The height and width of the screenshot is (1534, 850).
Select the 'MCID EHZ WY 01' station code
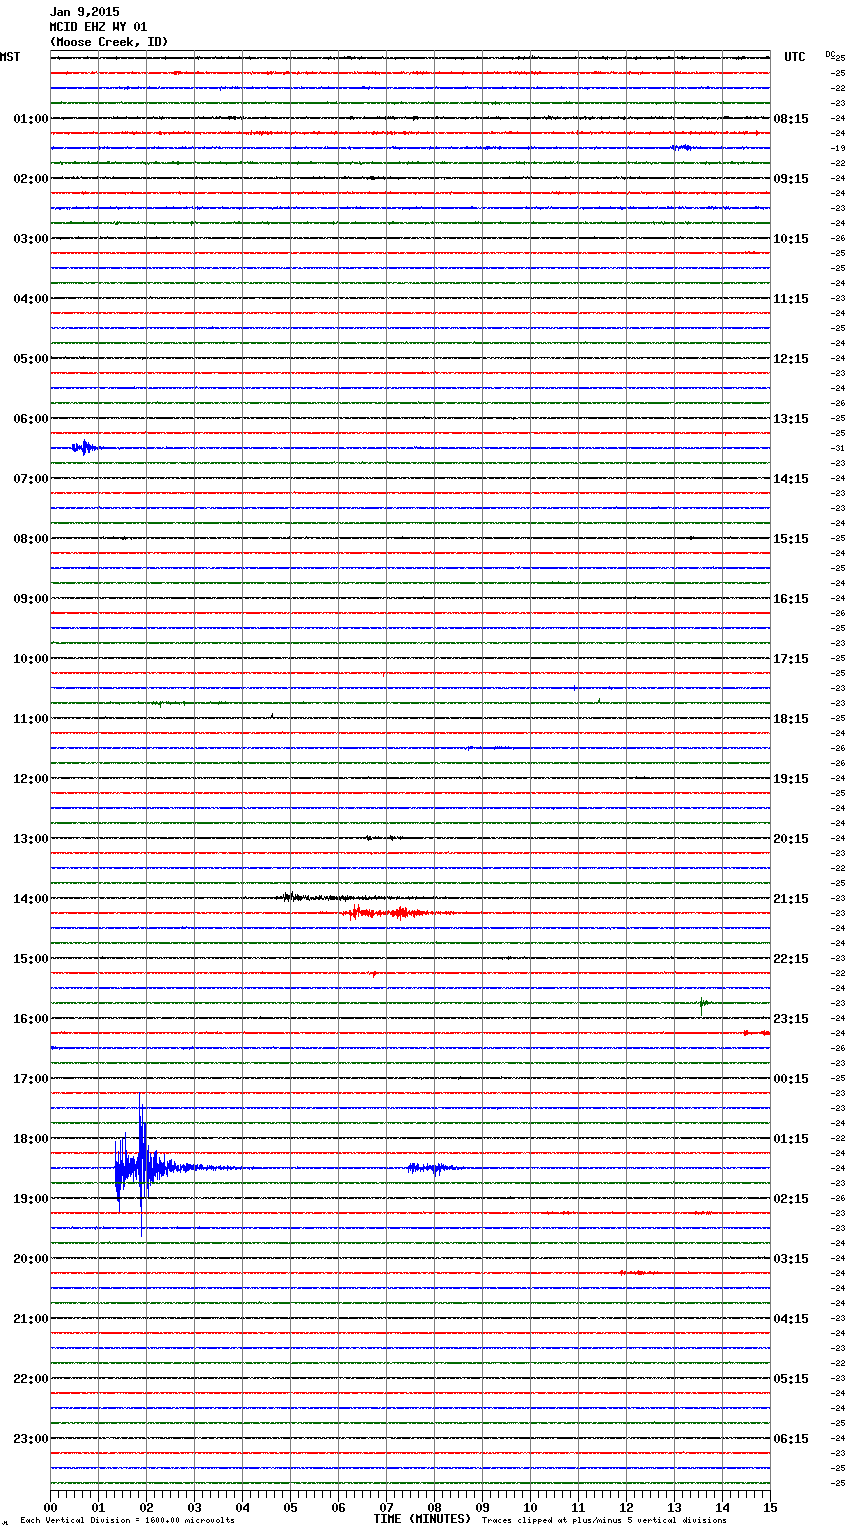[x=98, y=27]
